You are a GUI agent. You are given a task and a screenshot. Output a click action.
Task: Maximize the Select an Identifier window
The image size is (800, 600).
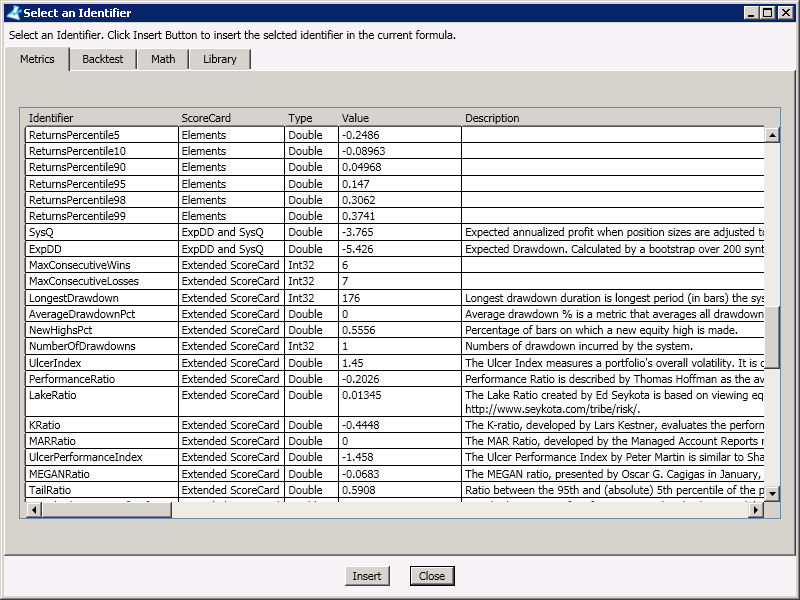click(x=768, y=13)
